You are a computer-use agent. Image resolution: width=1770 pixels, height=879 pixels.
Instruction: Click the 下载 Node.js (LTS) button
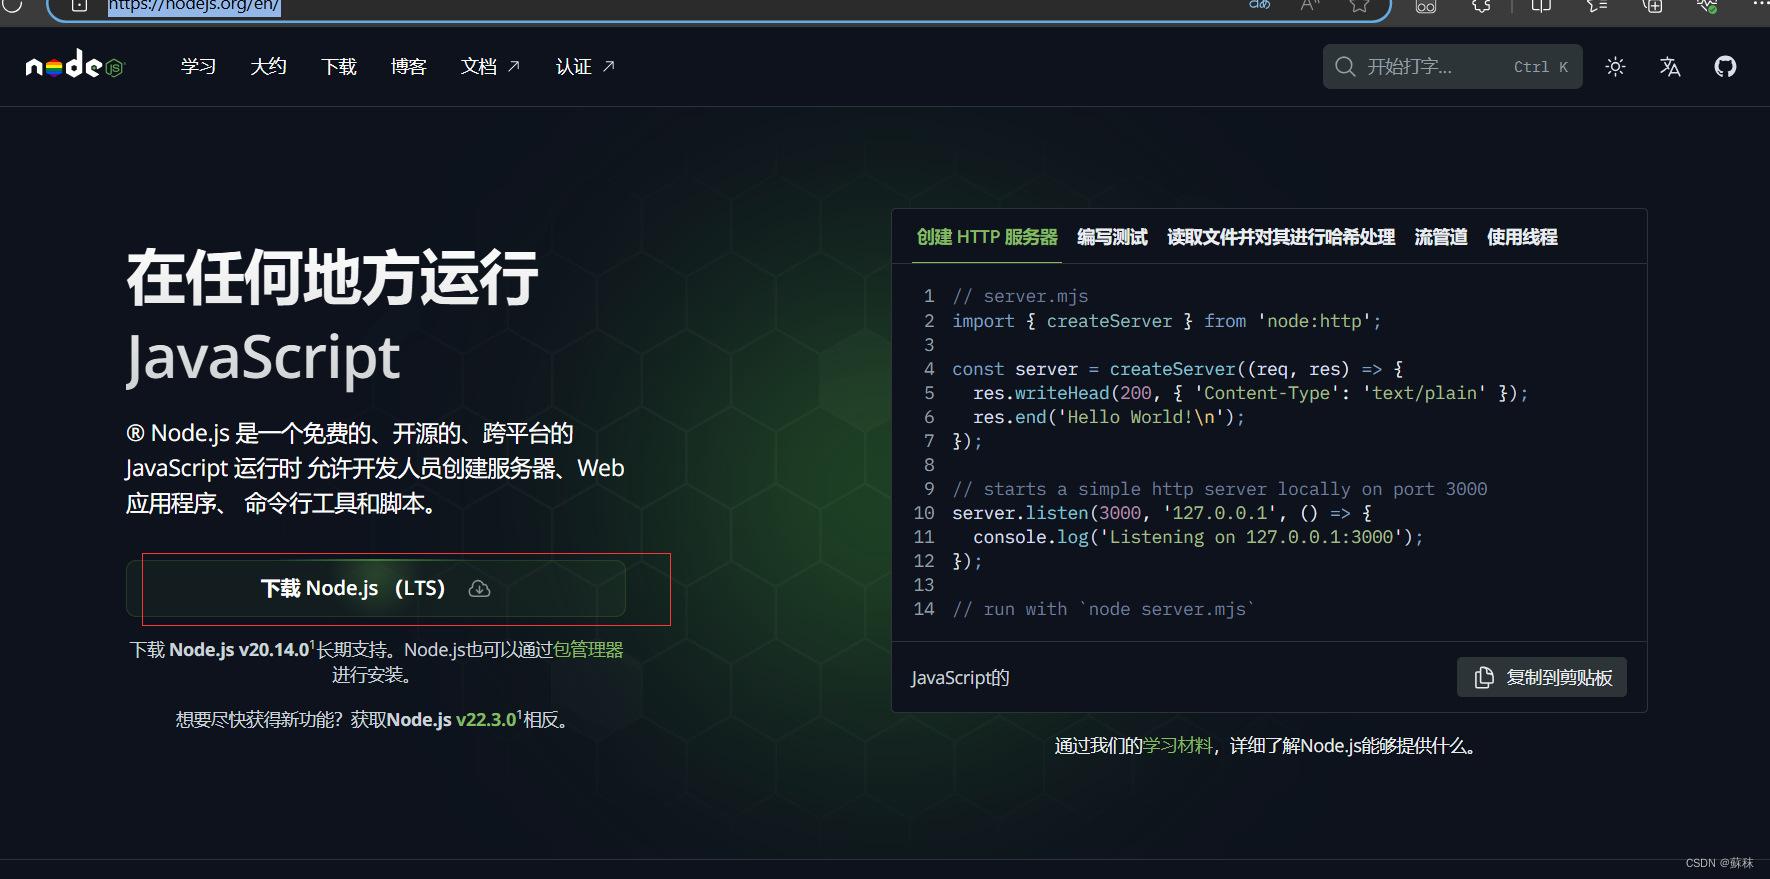click(376, 588)
